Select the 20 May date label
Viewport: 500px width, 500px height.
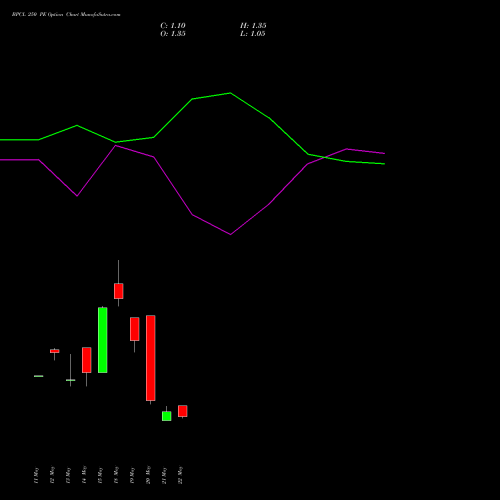[148, 475]
